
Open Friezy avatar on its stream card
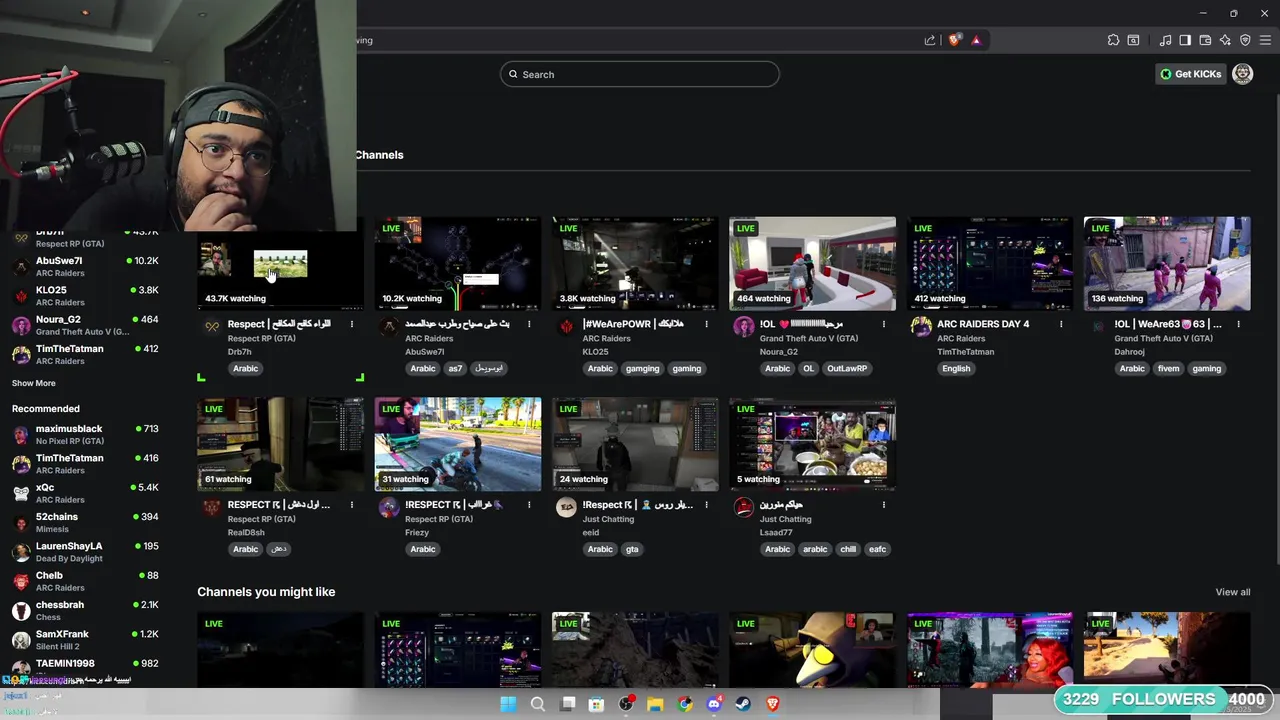point(389,507)
